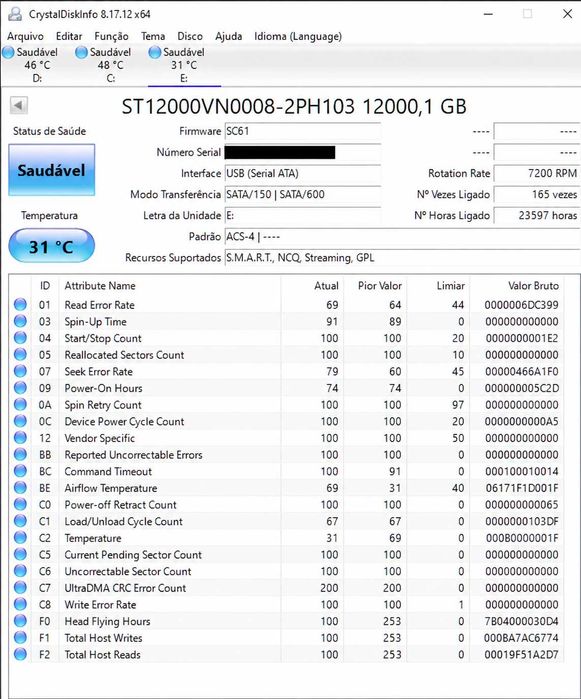Click status orb of Spin Retry Count row
The width and height of the screenshot is (581, 699).
tap(20, 404)
